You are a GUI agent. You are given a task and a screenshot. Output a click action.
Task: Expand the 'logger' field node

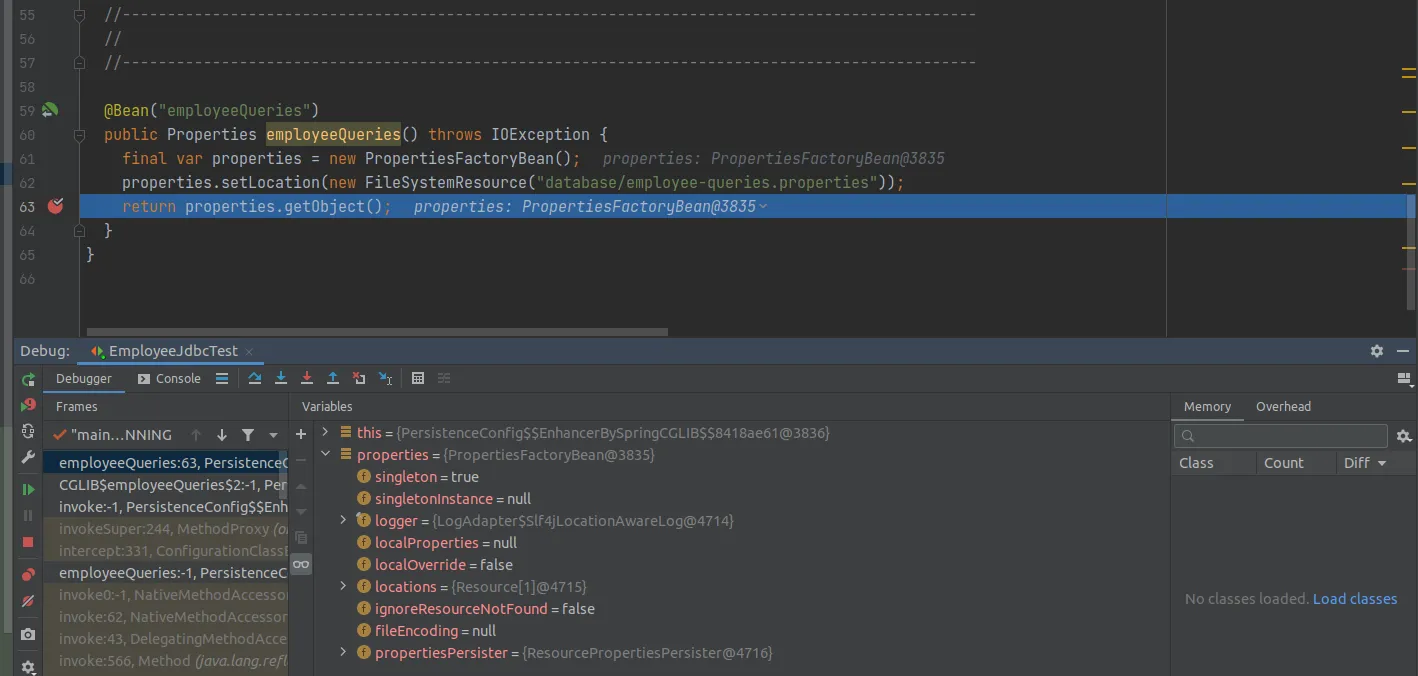point(344,521)
